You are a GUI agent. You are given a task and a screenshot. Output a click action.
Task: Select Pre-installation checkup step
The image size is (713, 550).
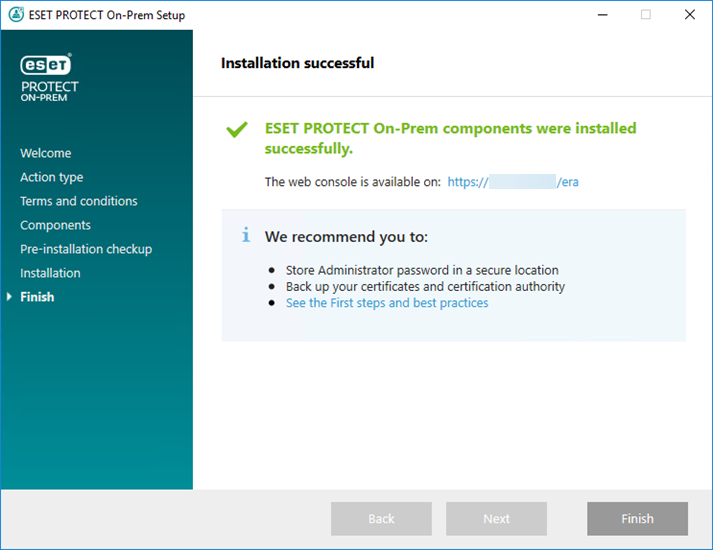pyautogui.click(x=86, y=249)
